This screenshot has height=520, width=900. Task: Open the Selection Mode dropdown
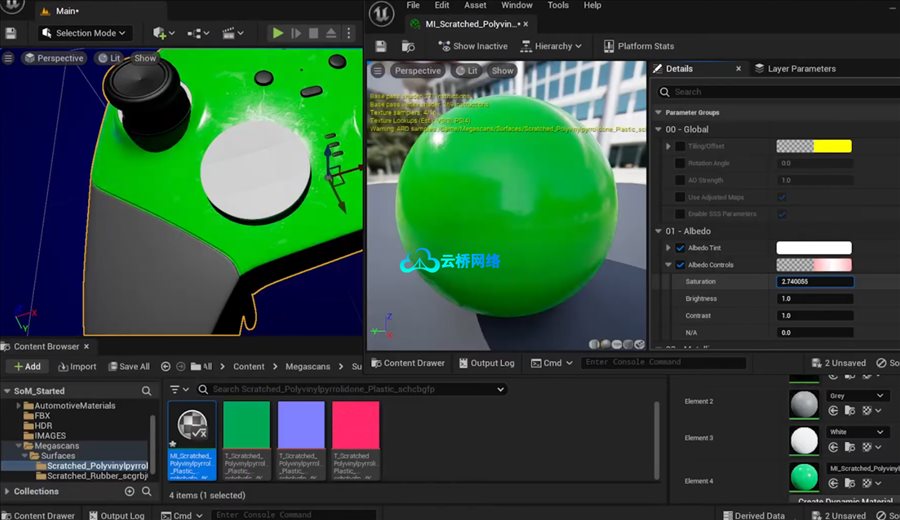click(84, 33)
